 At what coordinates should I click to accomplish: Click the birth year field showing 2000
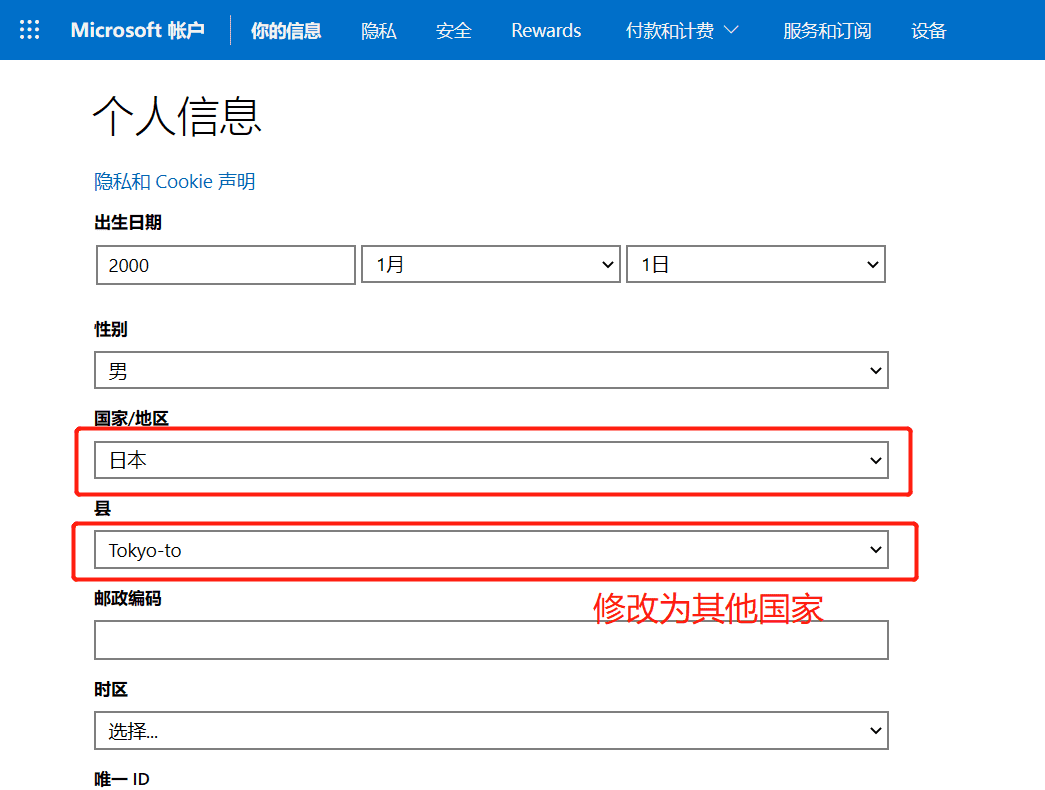click(x=226, y=265)
